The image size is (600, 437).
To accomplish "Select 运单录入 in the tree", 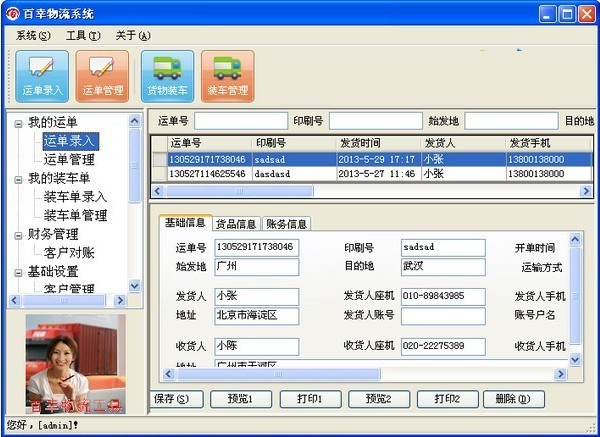I will 71,141.
